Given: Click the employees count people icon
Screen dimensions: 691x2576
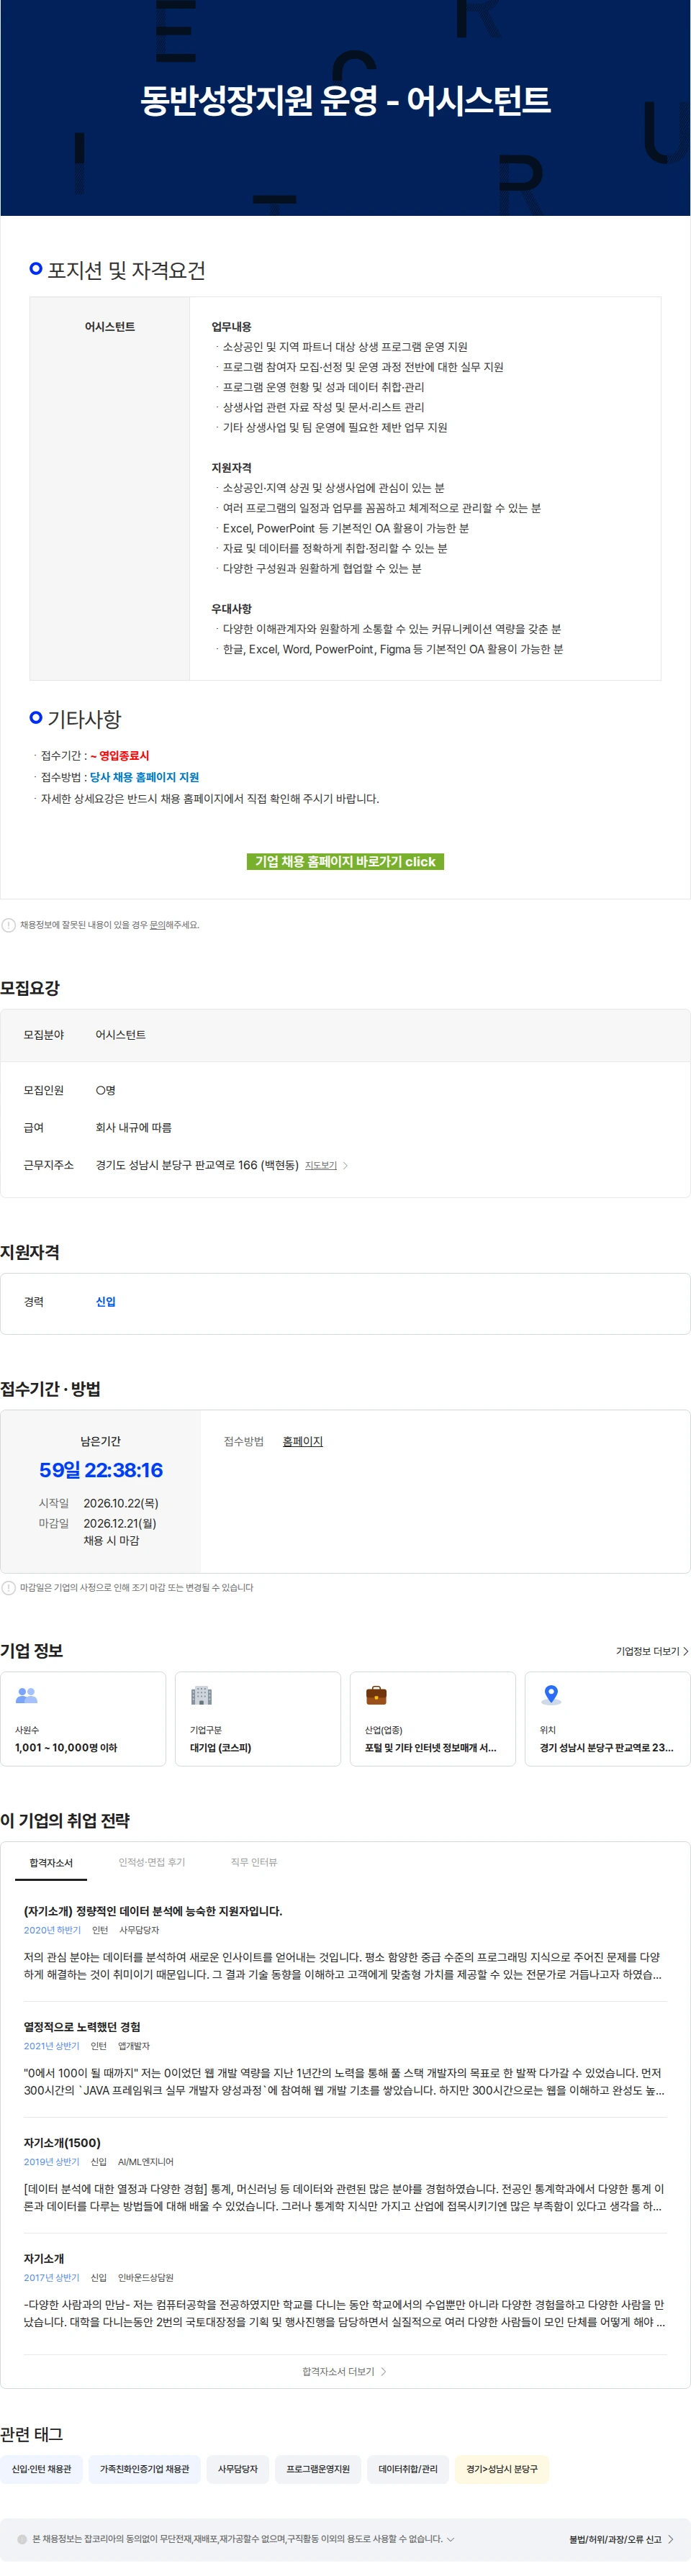Looking at the screenshot, I should [27, 1695].
